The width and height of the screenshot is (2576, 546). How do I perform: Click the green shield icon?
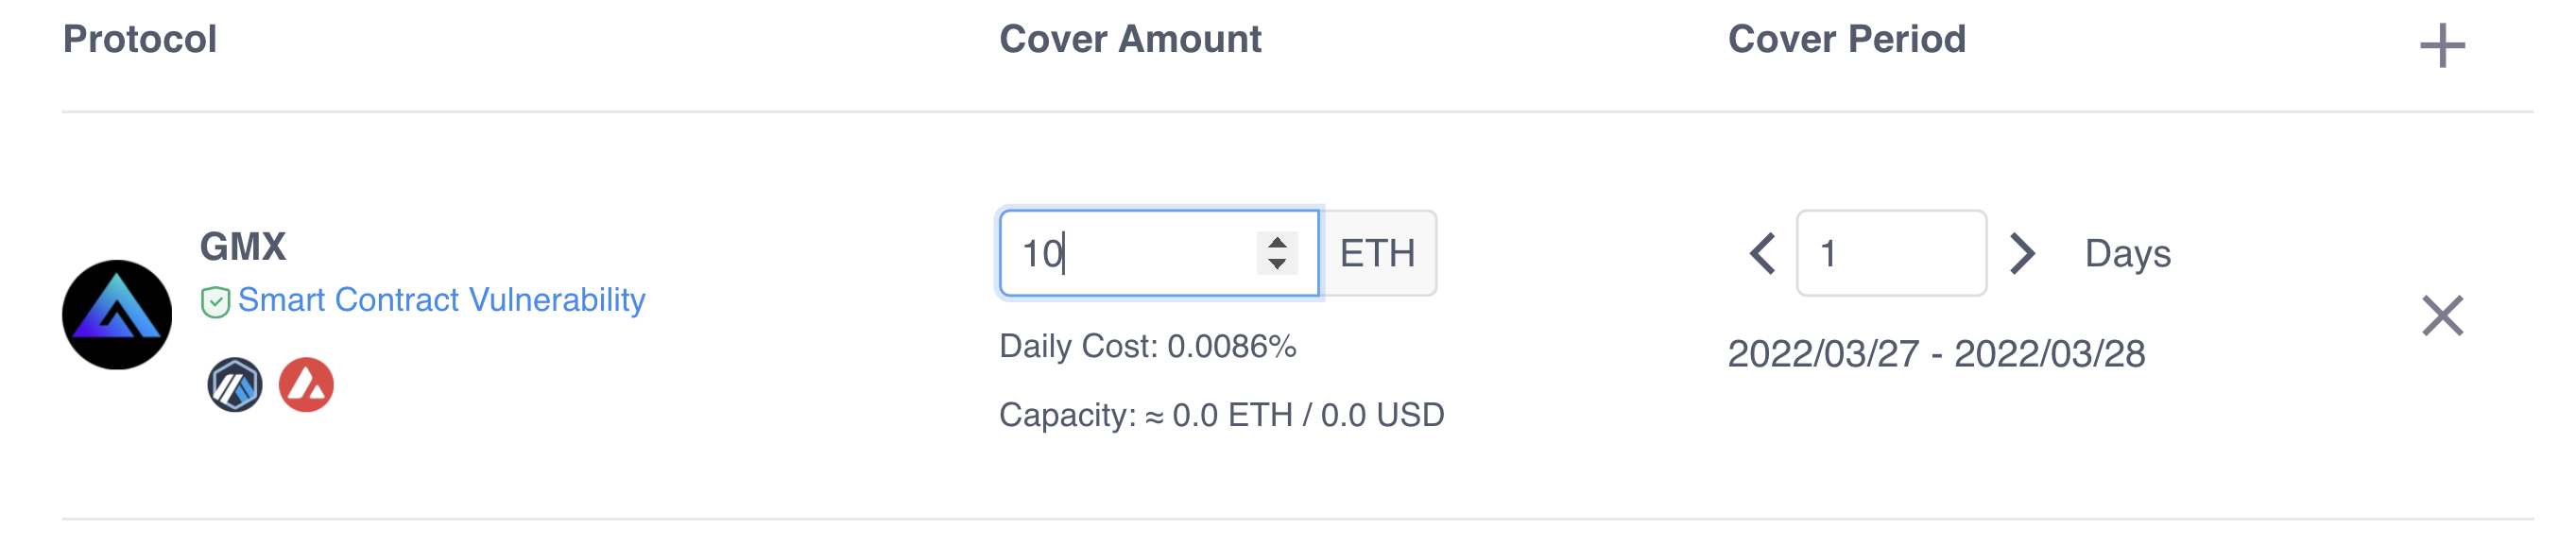pos(215,301)
